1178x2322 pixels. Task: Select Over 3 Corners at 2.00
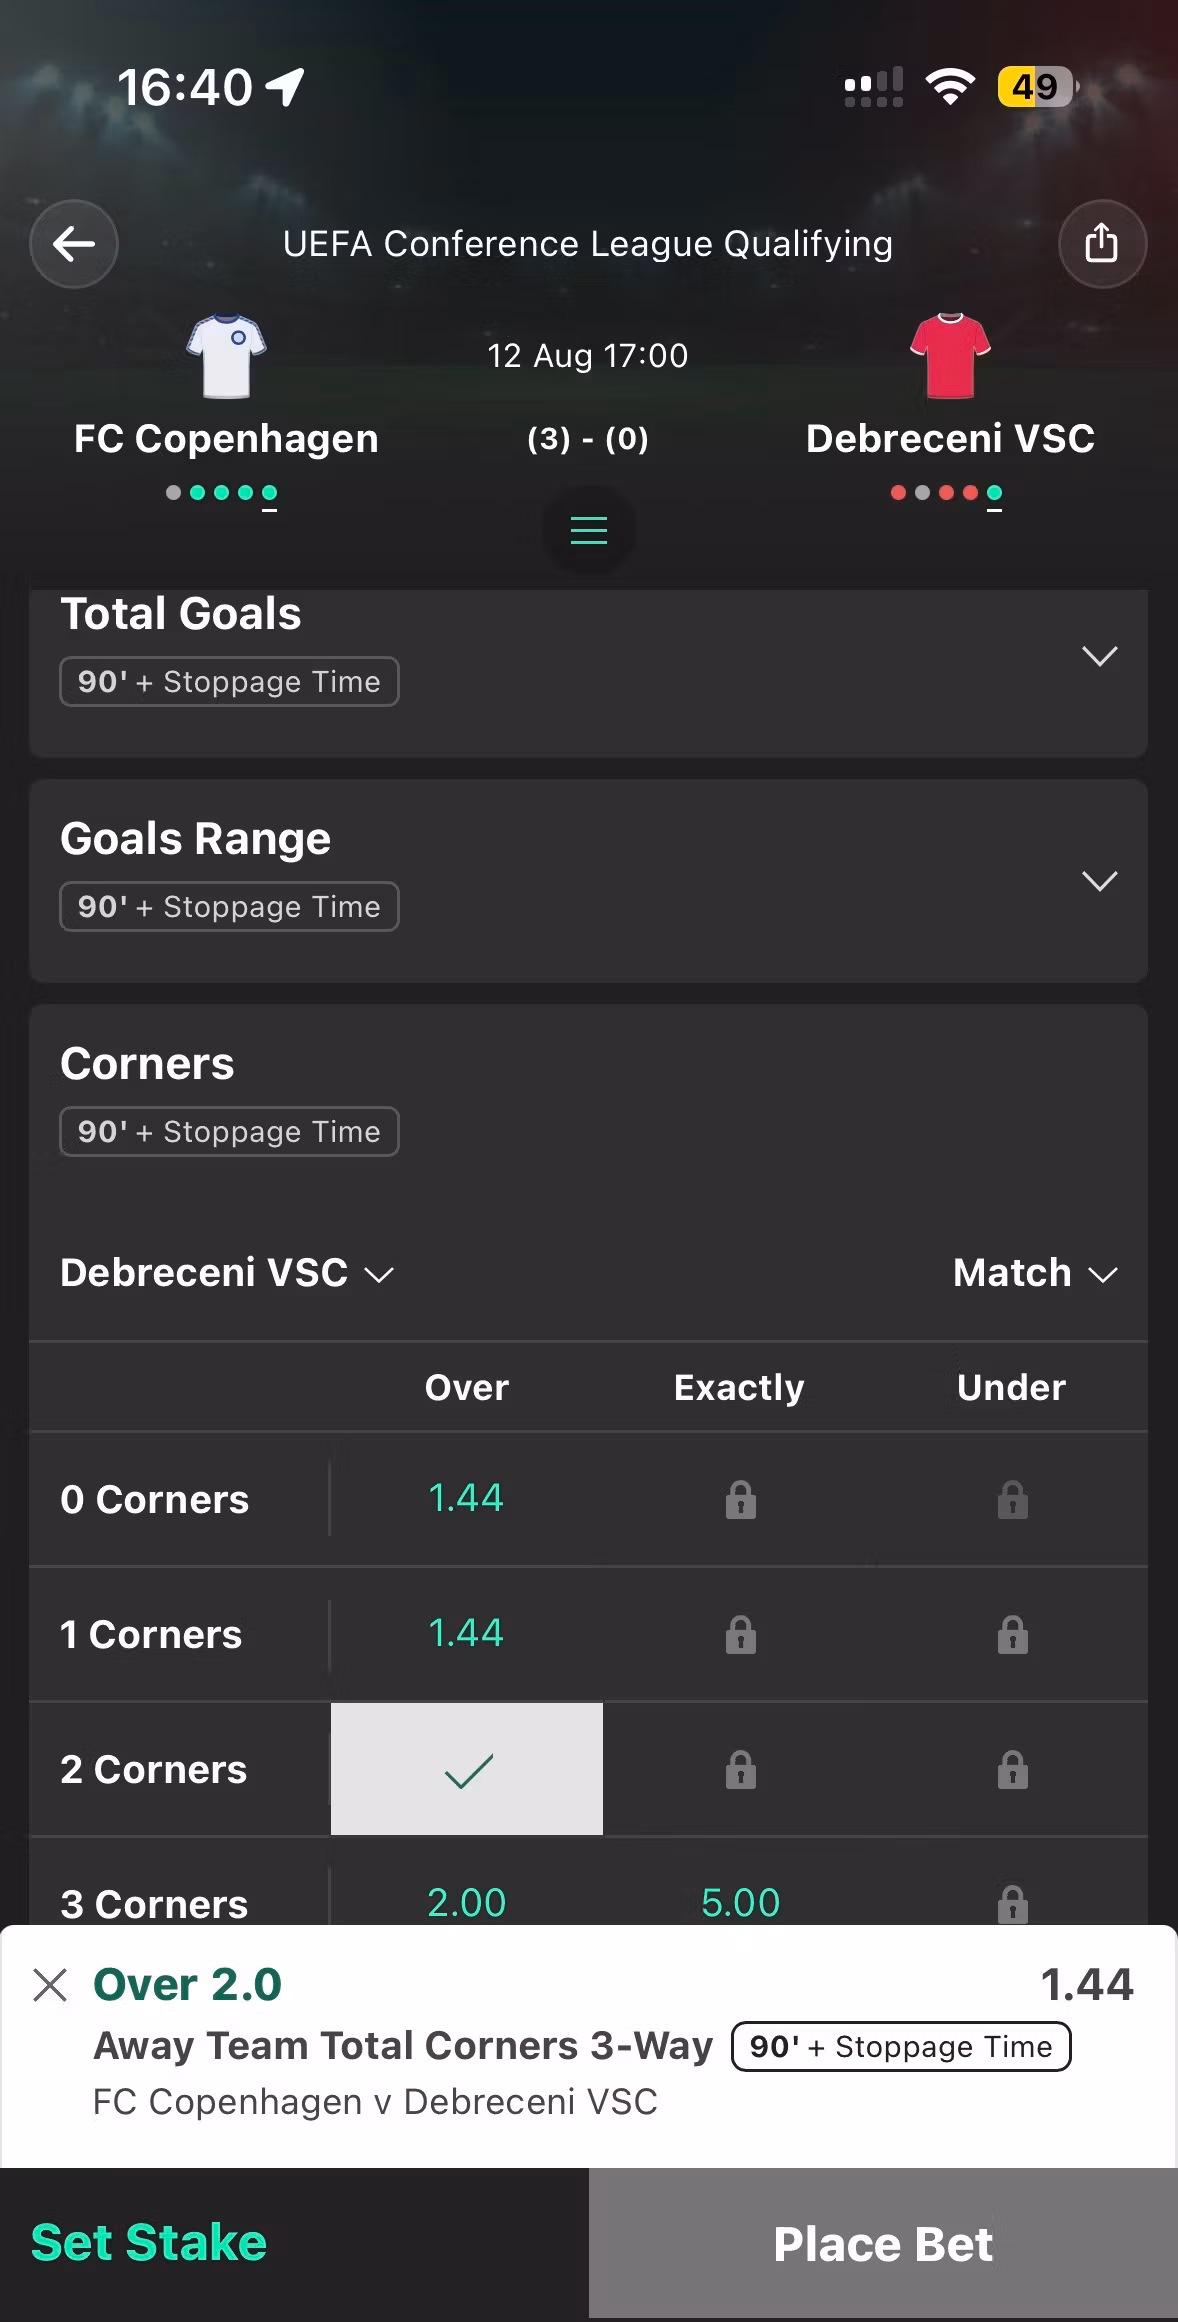pos(467,1902)
